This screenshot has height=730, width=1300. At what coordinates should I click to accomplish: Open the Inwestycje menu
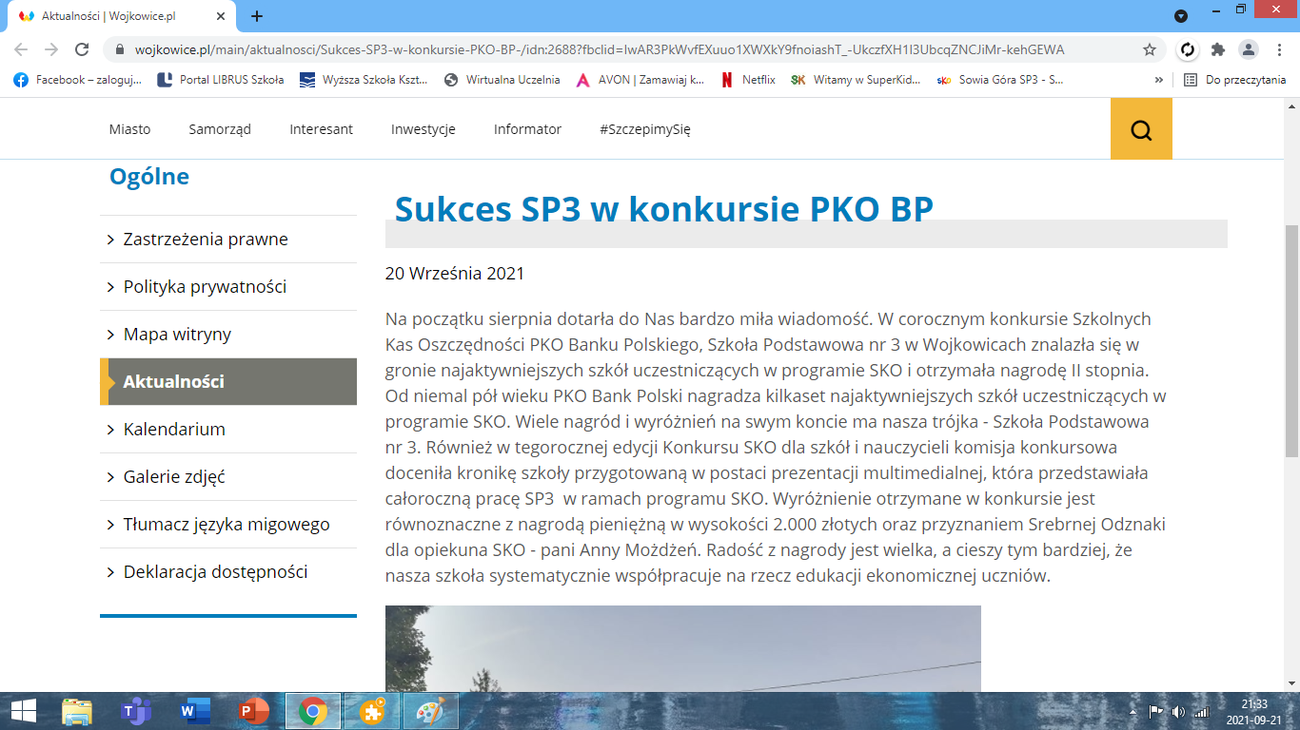[x=423, y=129]
